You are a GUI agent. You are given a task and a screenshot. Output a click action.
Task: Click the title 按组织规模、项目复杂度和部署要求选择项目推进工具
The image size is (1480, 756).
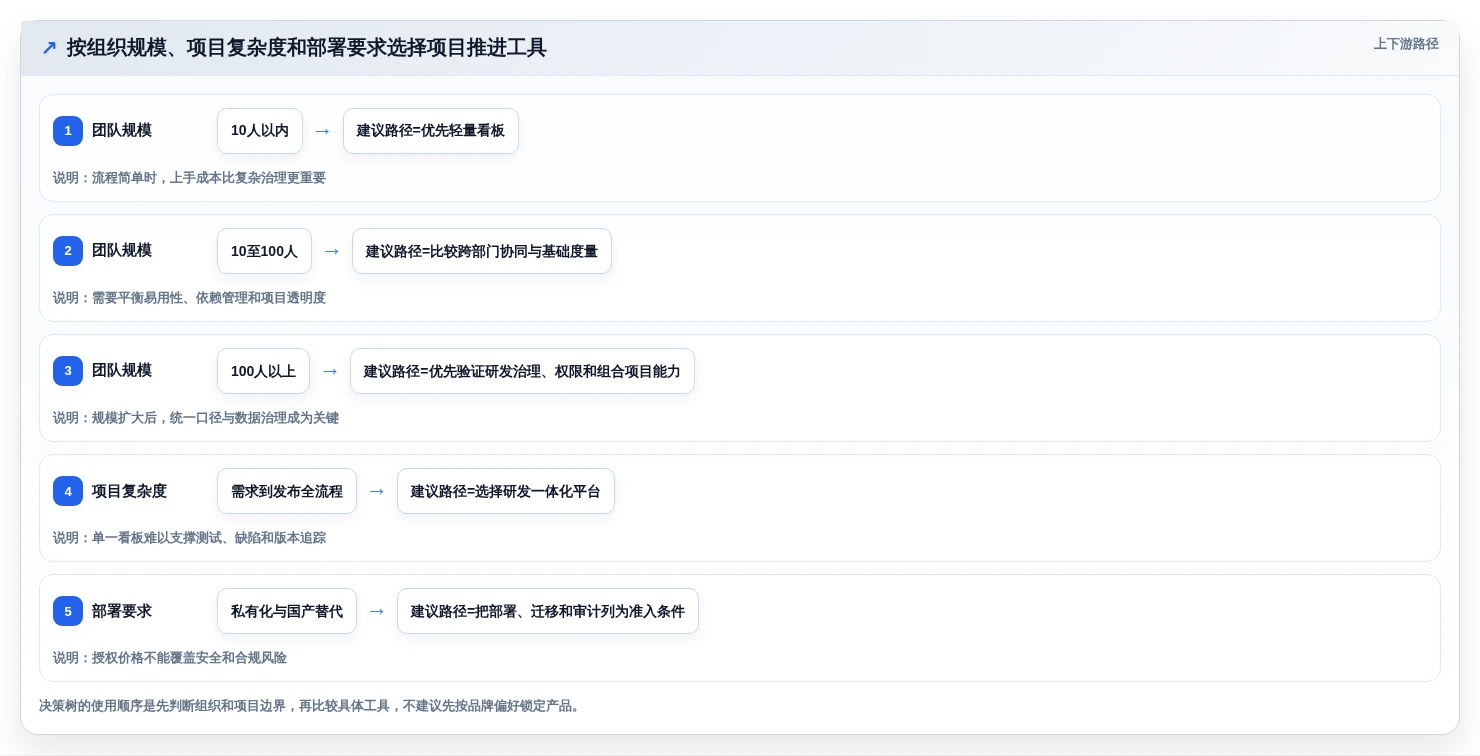(x=307, y=48)
